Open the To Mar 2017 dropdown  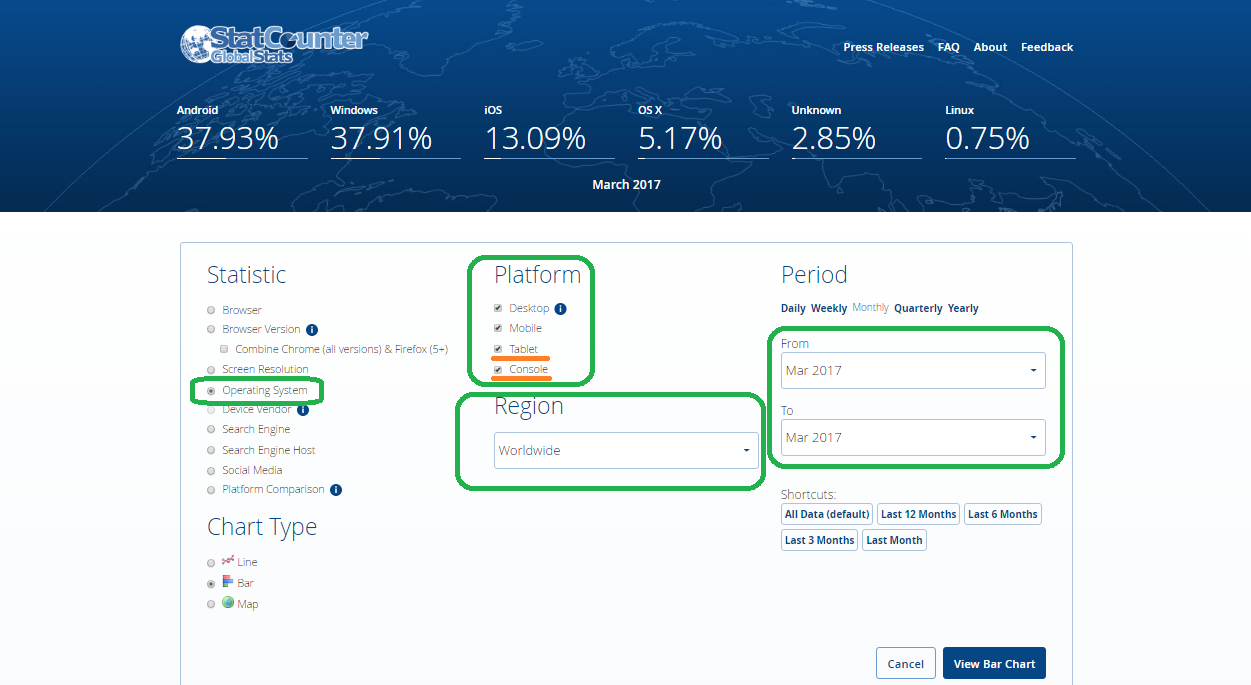tap(913, 437)
